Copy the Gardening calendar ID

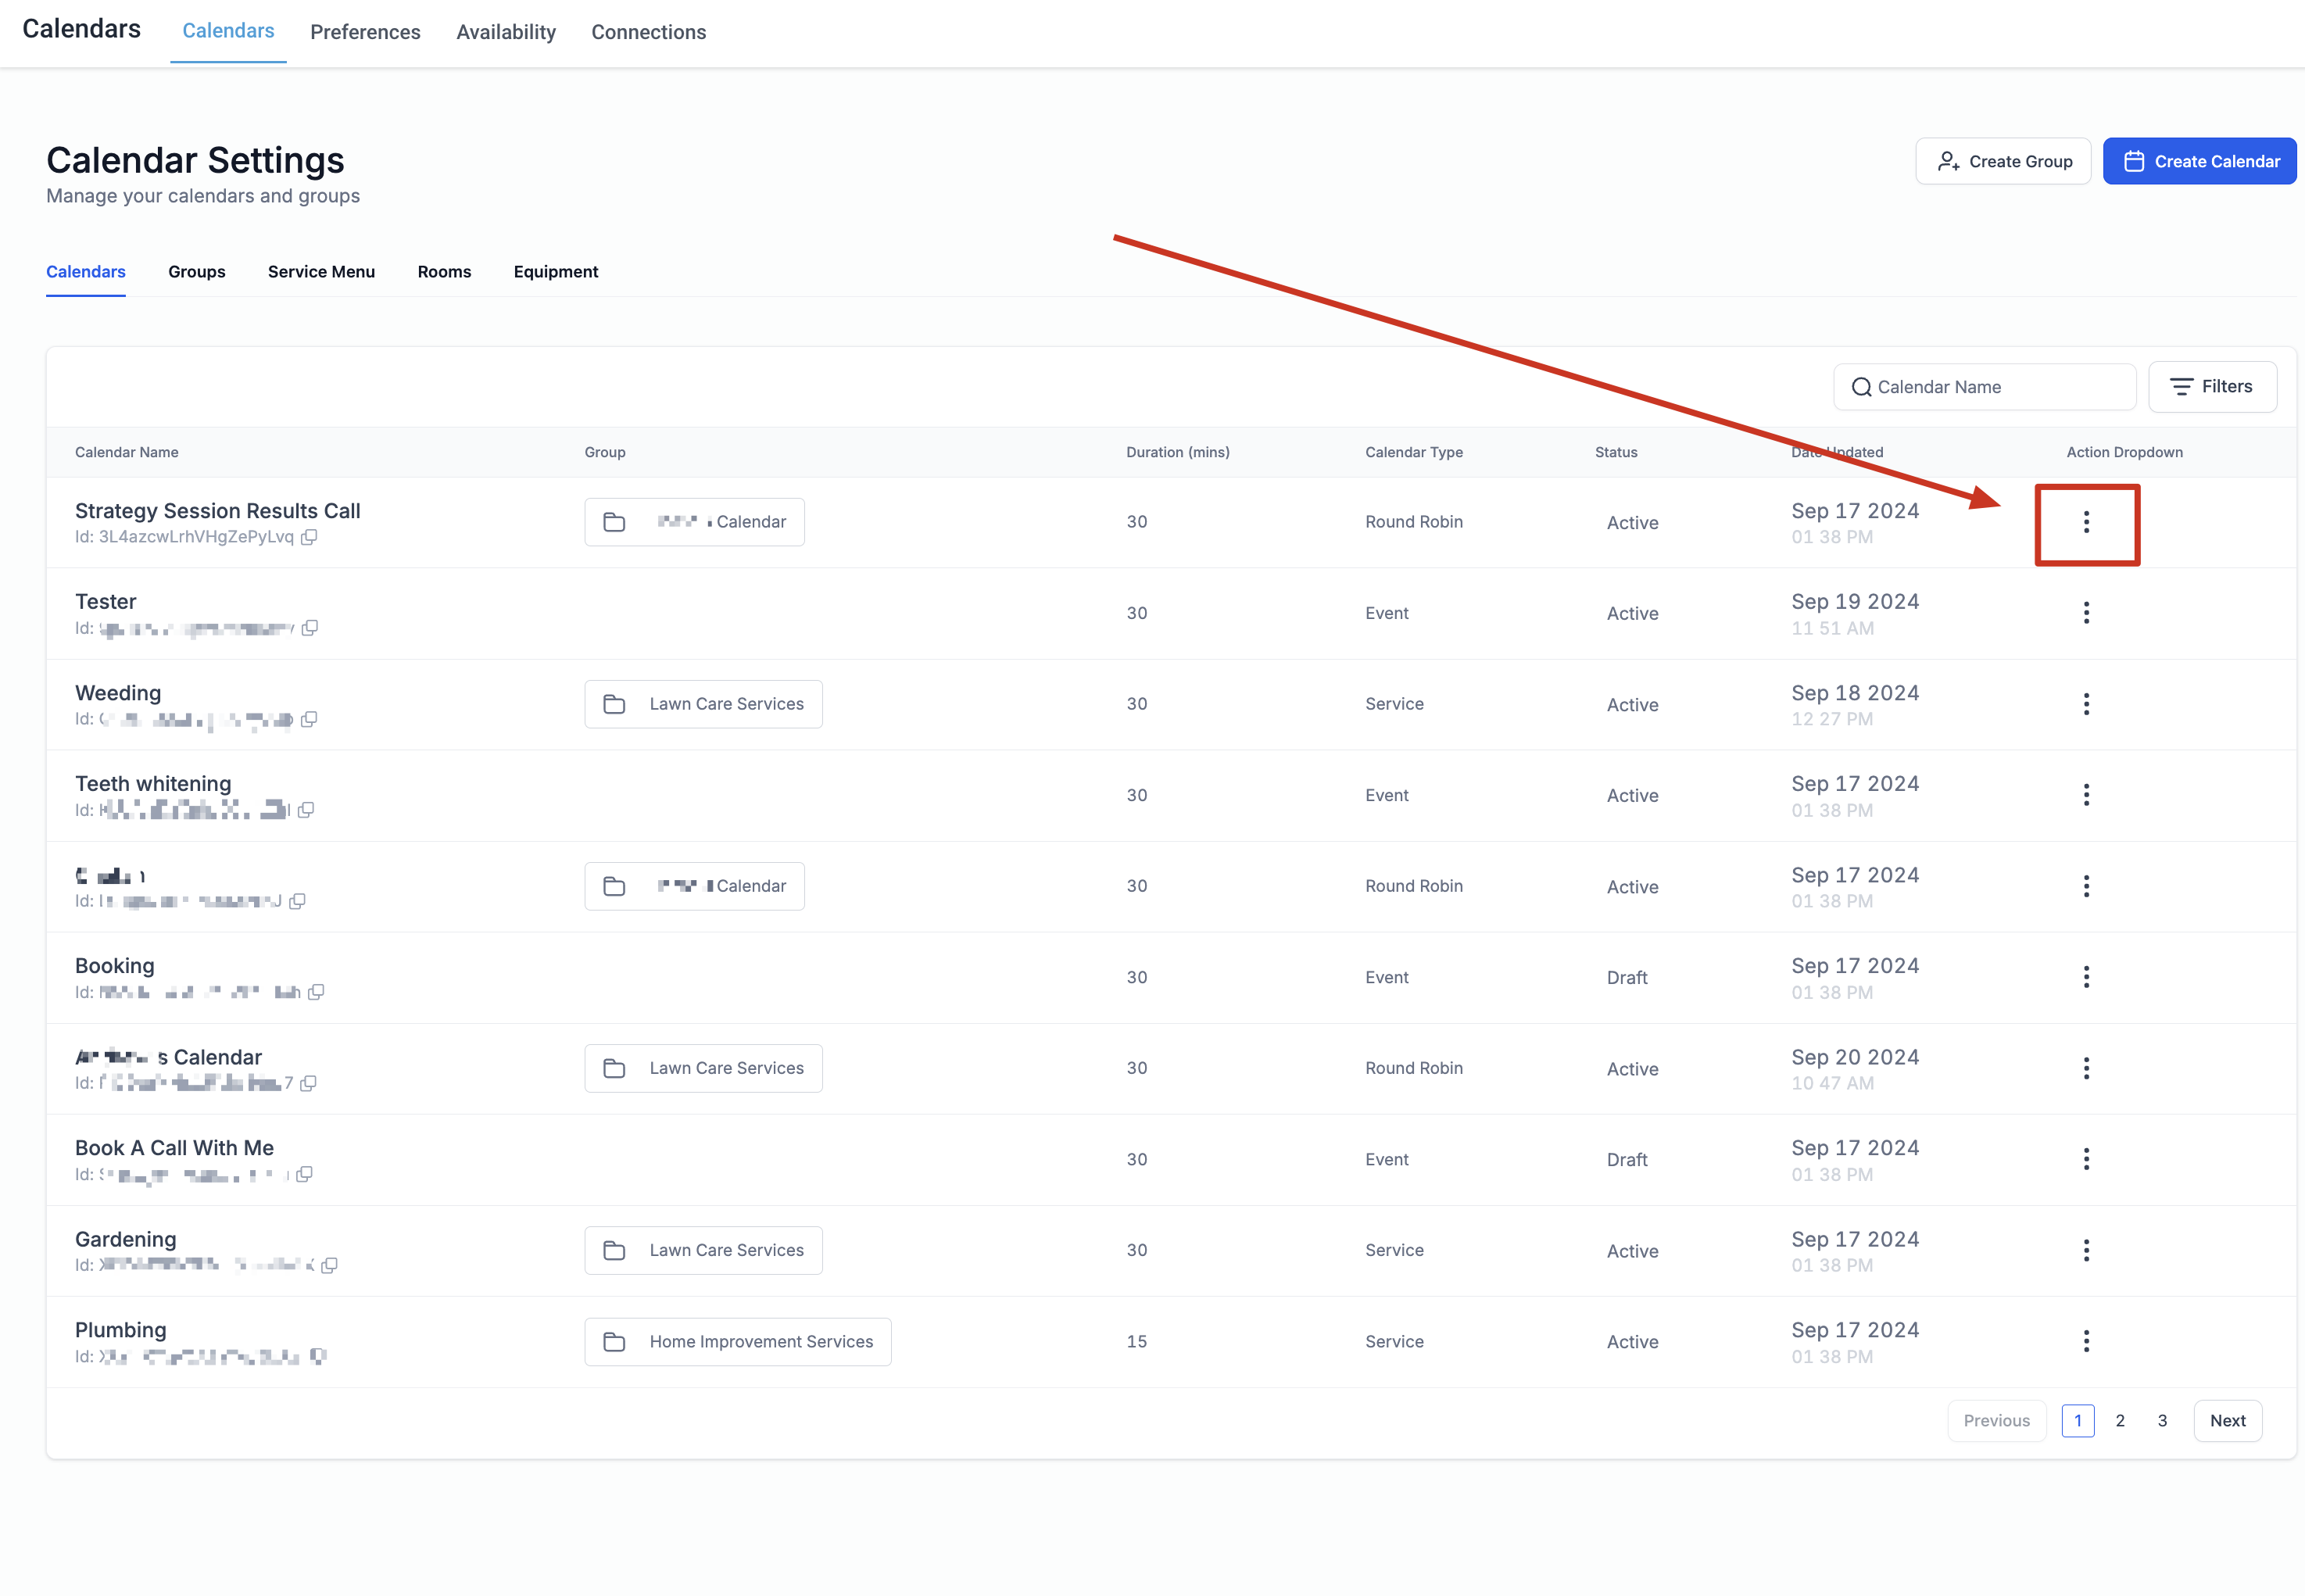329,1265
